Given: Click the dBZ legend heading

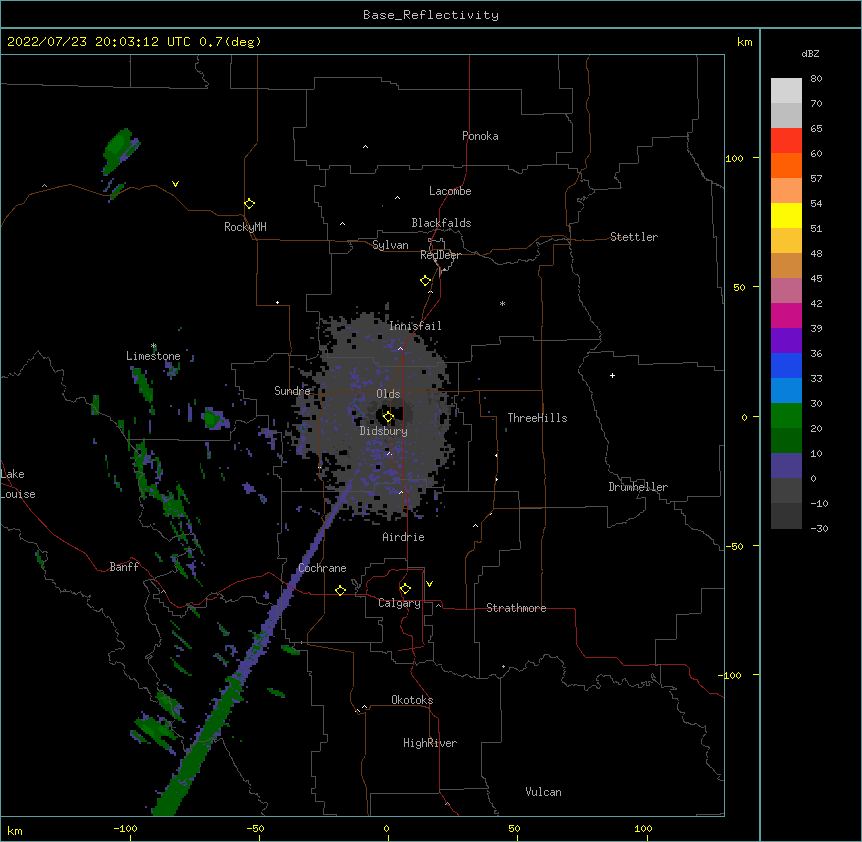Looking at the screenshot, I should (x=810, y=53).
